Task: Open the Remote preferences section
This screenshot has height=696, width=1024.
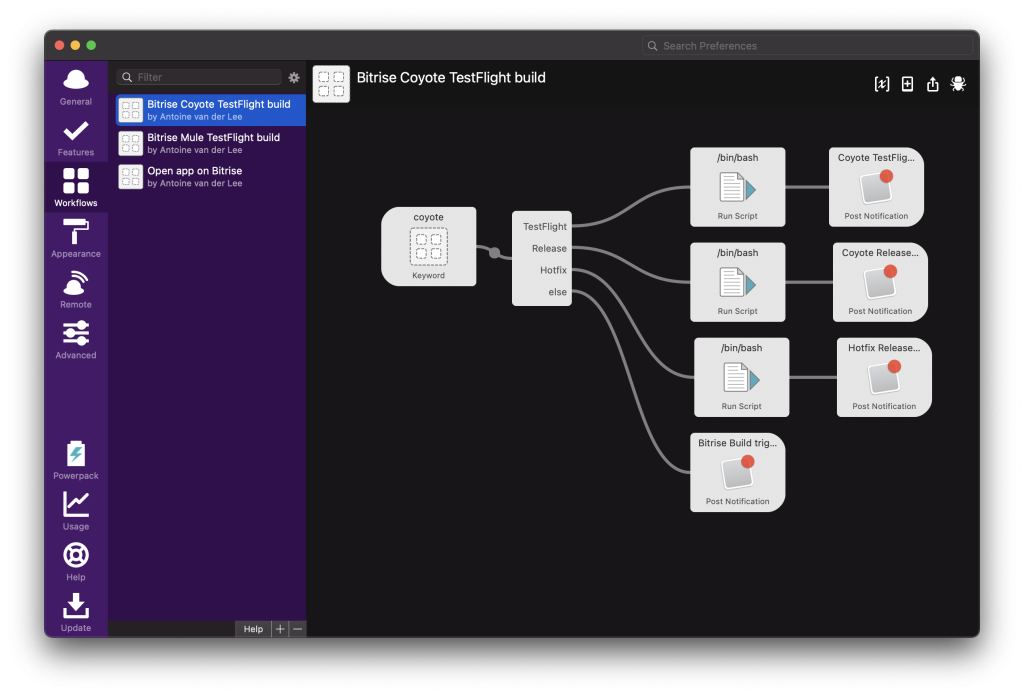Action: [75, 289]
